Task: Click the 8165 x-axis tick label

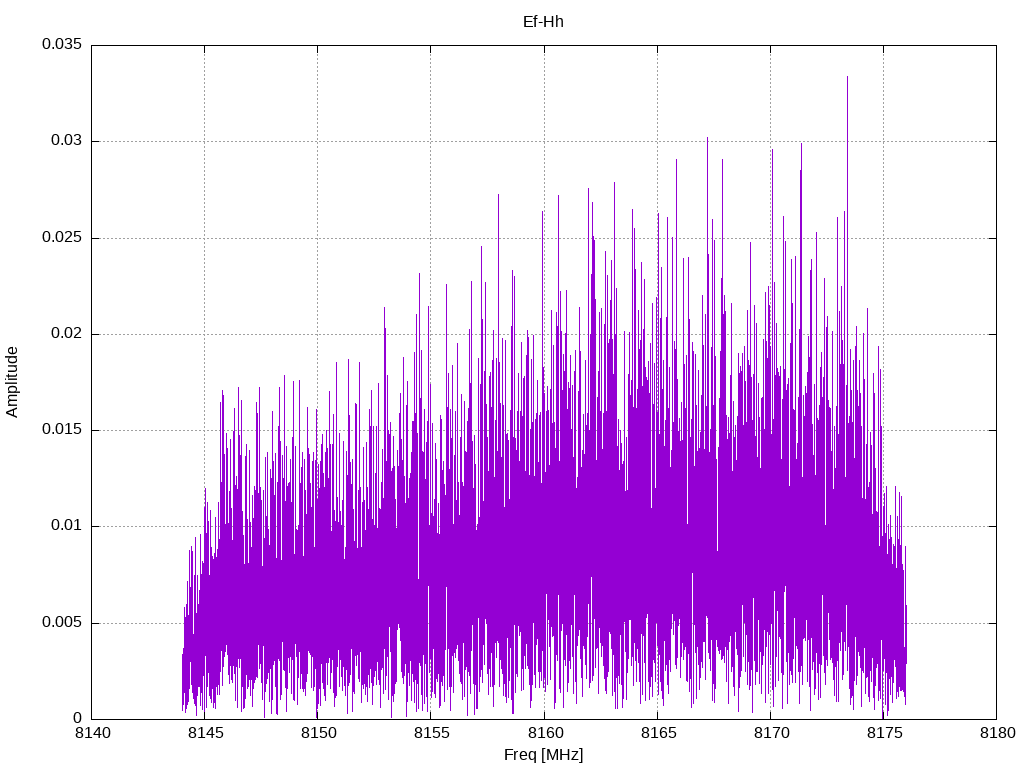Action: tap(658, 733)
